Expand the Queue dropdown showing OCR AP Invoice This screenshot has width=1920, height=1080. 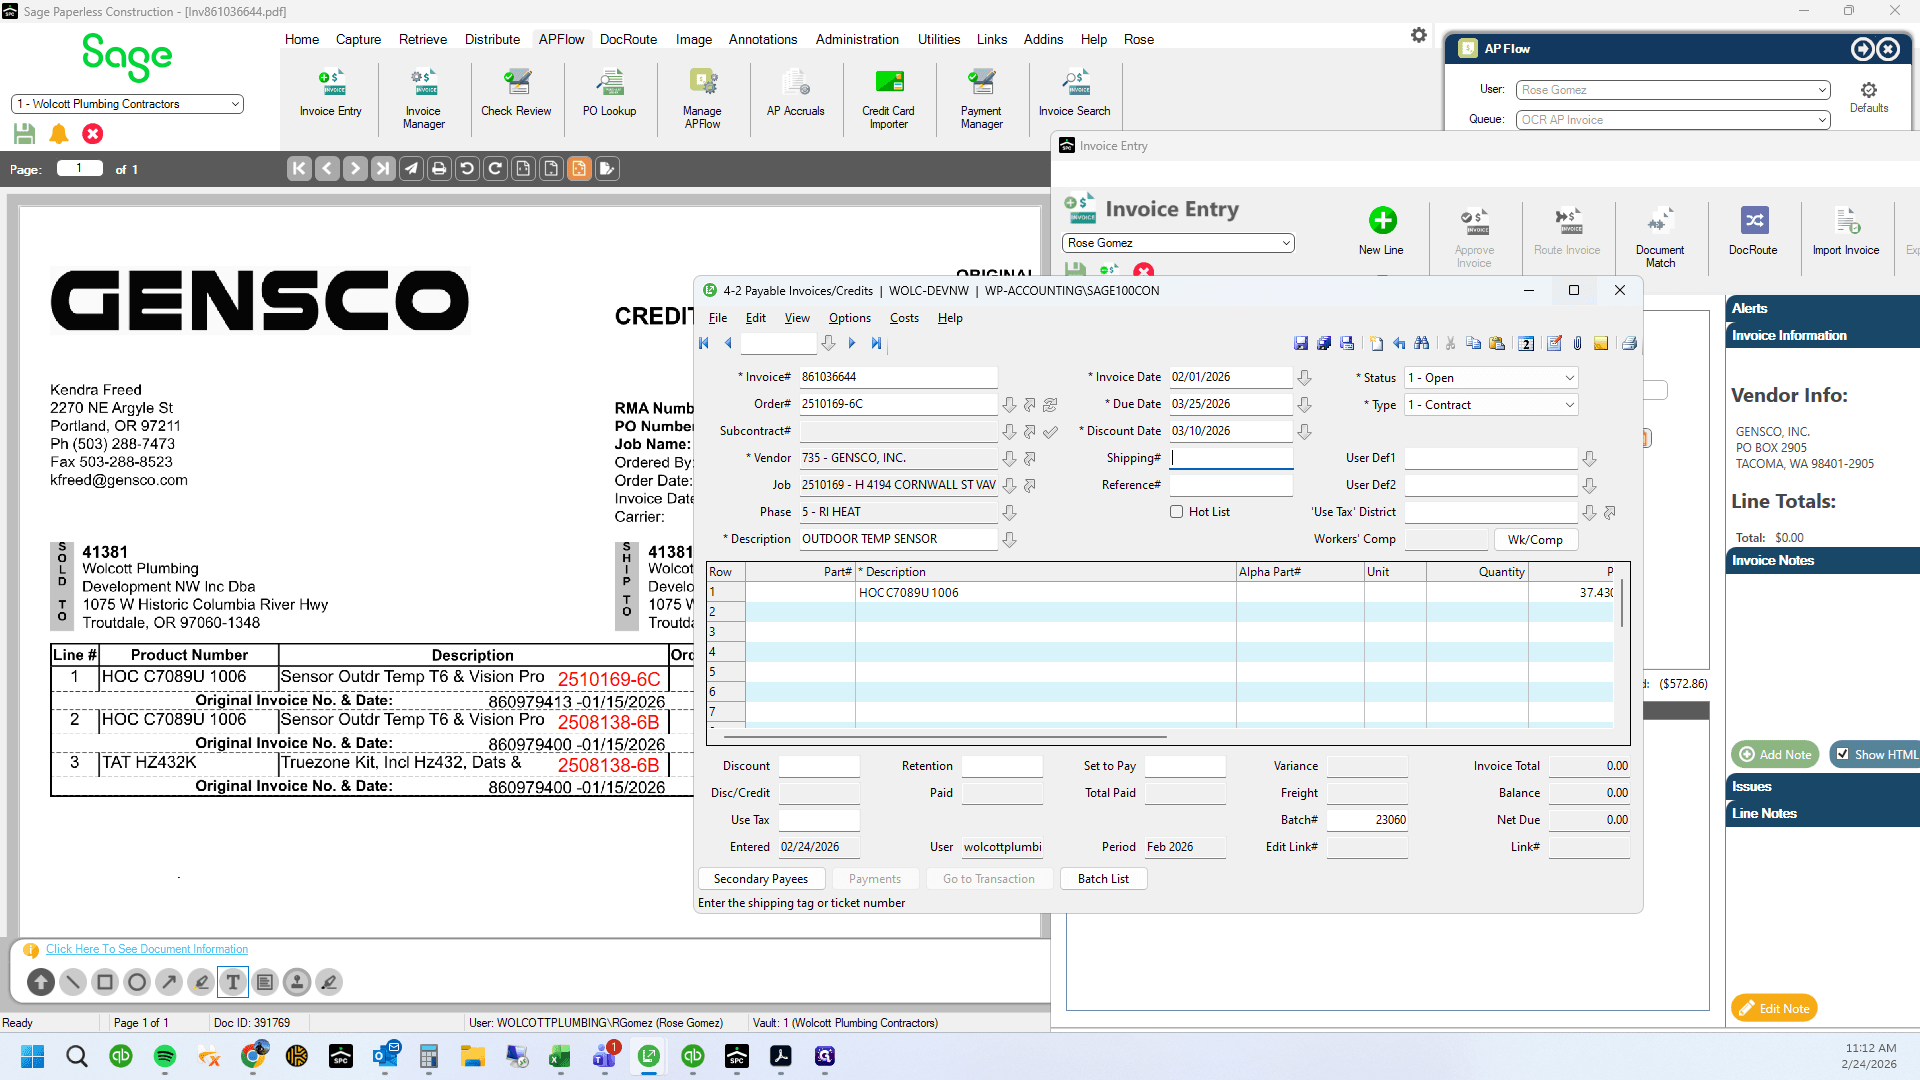1822,120
